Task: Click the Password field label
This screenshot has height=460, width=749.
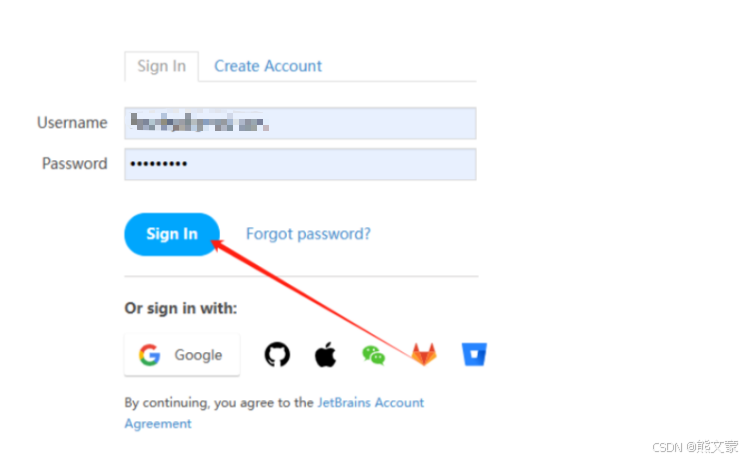Action: 75,164
